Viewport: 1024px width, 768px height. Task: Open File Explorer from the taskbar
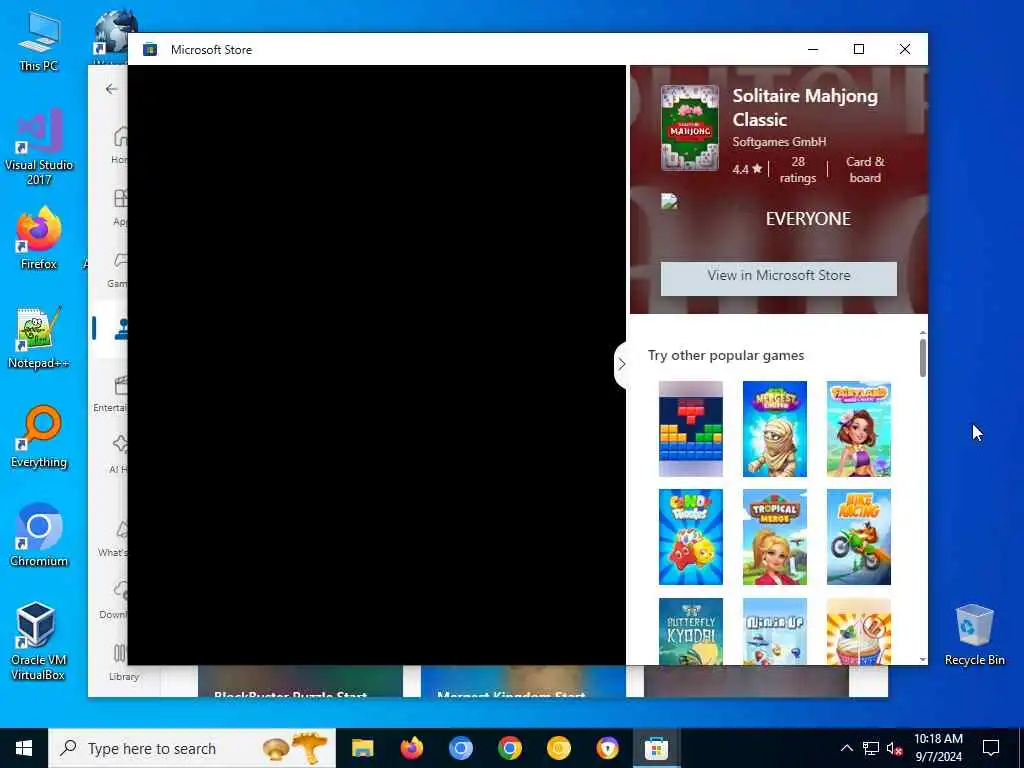[362, 748]
